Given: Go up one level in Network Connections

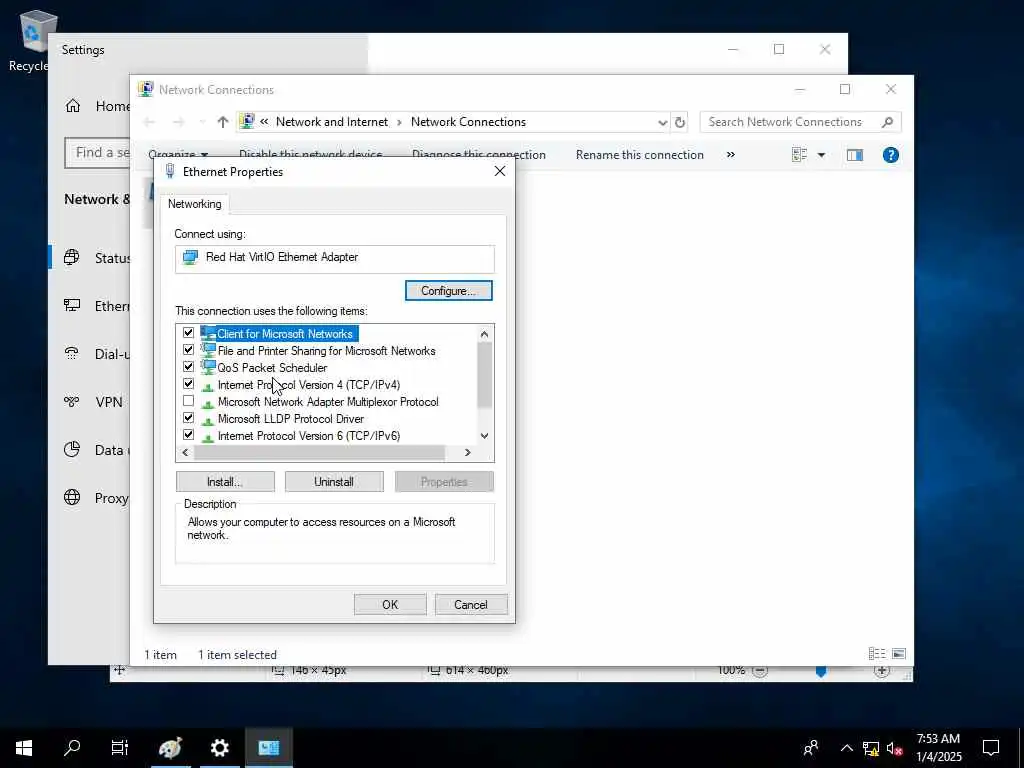Looking at the screenshot, I should click(223, 122).
